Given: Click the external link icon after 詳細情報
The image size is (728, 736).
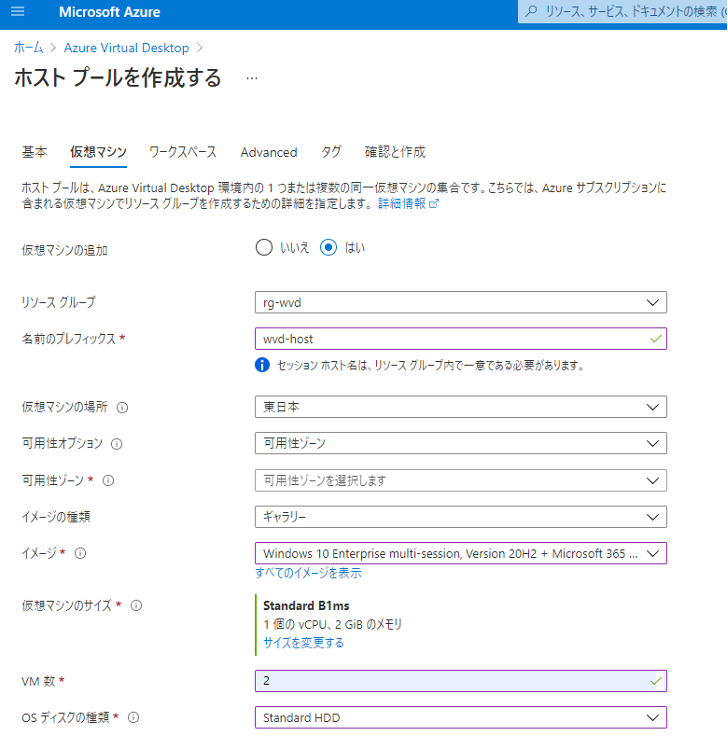Looking at the screenshot, I should click(434, 204).
